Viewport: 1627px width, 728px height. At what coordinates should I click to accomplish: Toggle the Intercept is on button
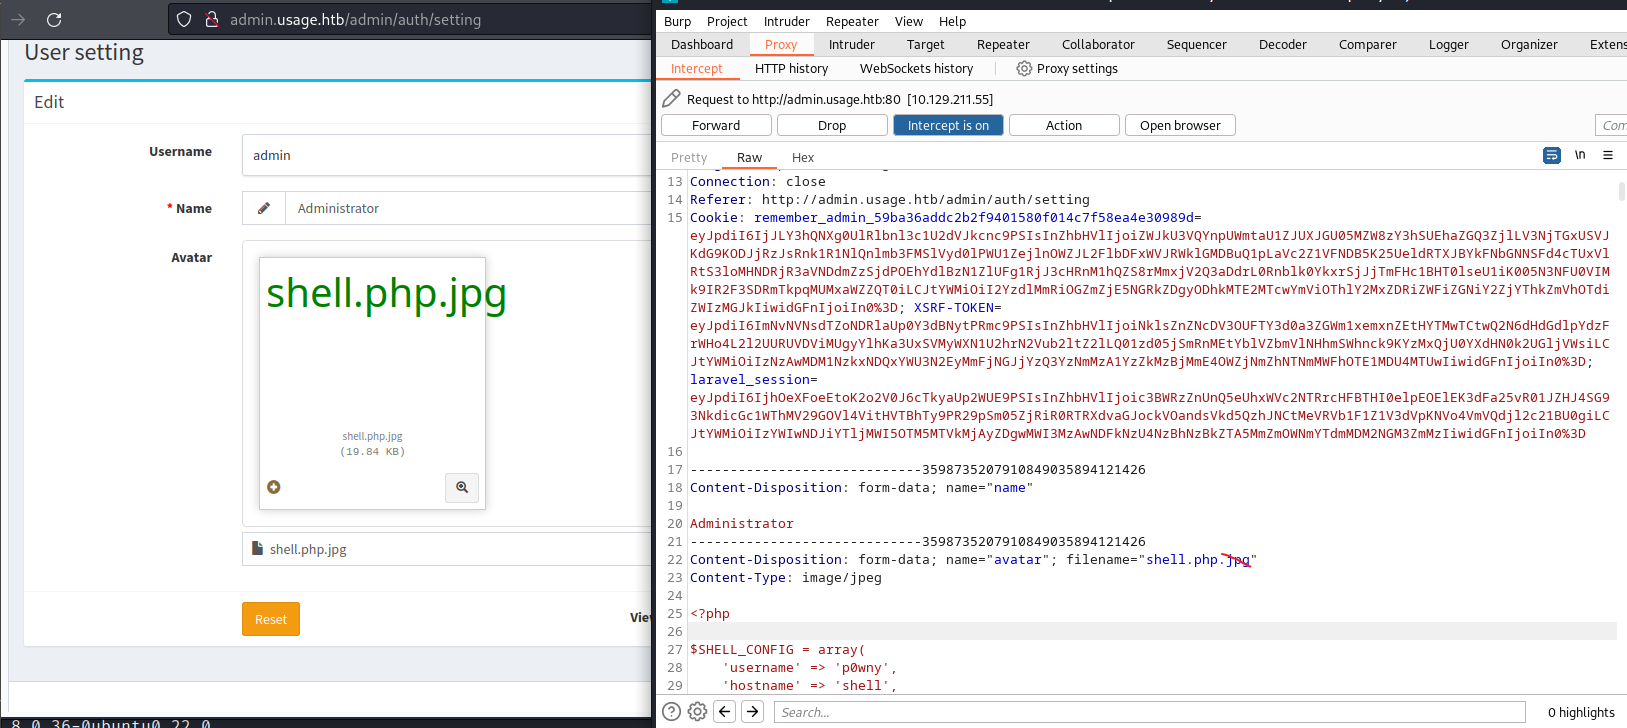948,125
